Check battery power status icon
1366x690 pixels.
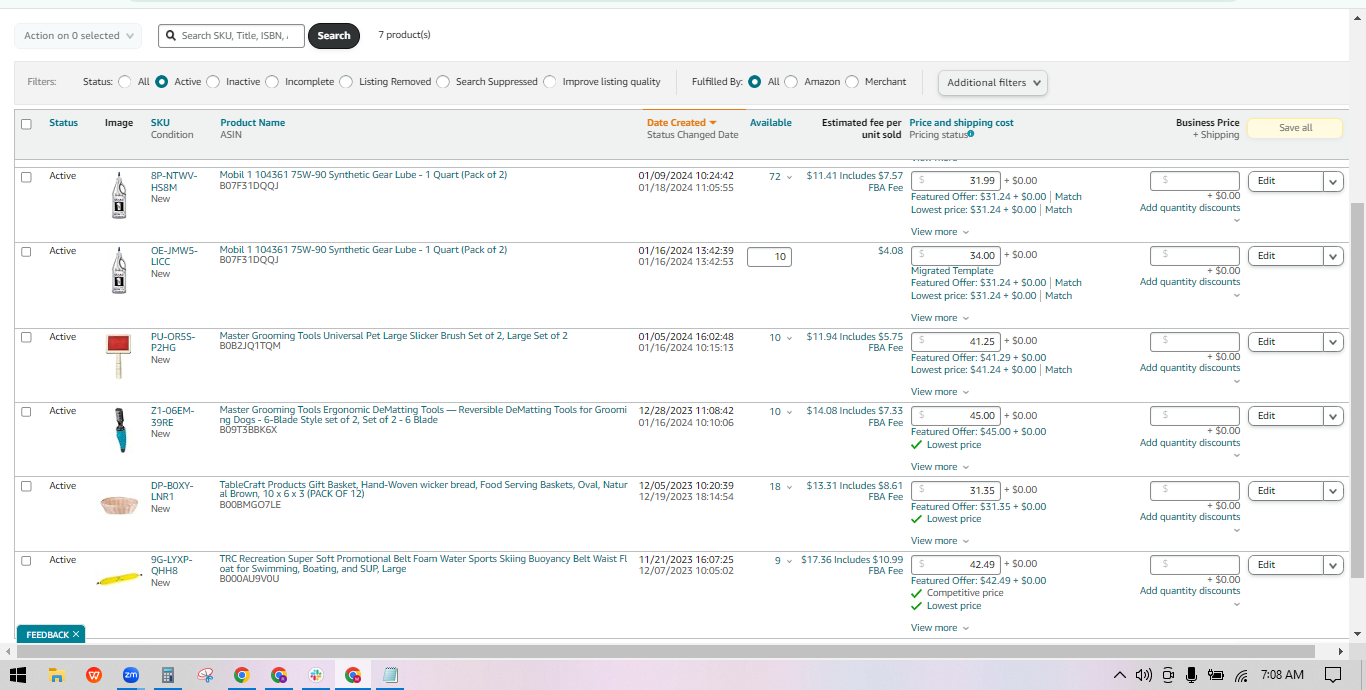(1216, 675)
